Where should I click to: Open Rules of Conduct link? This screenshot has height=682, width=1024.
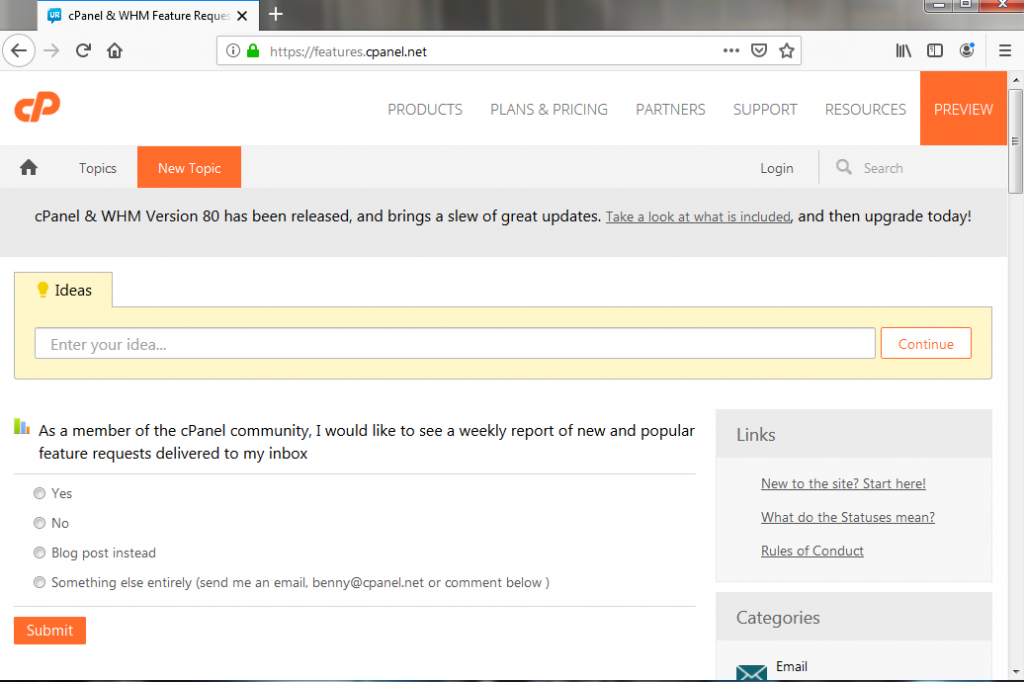pyautogui.click(x=812, y=551)
